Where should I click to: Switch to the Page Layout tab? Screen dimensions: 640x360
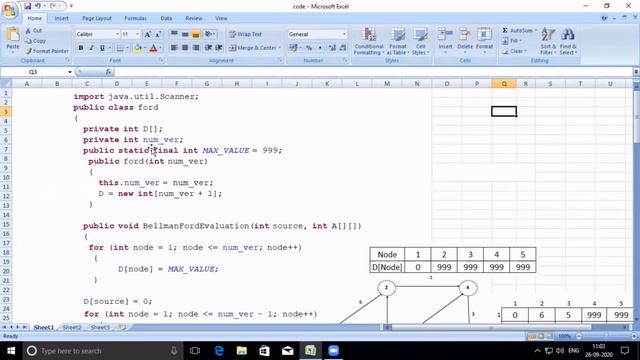(97, 18)
